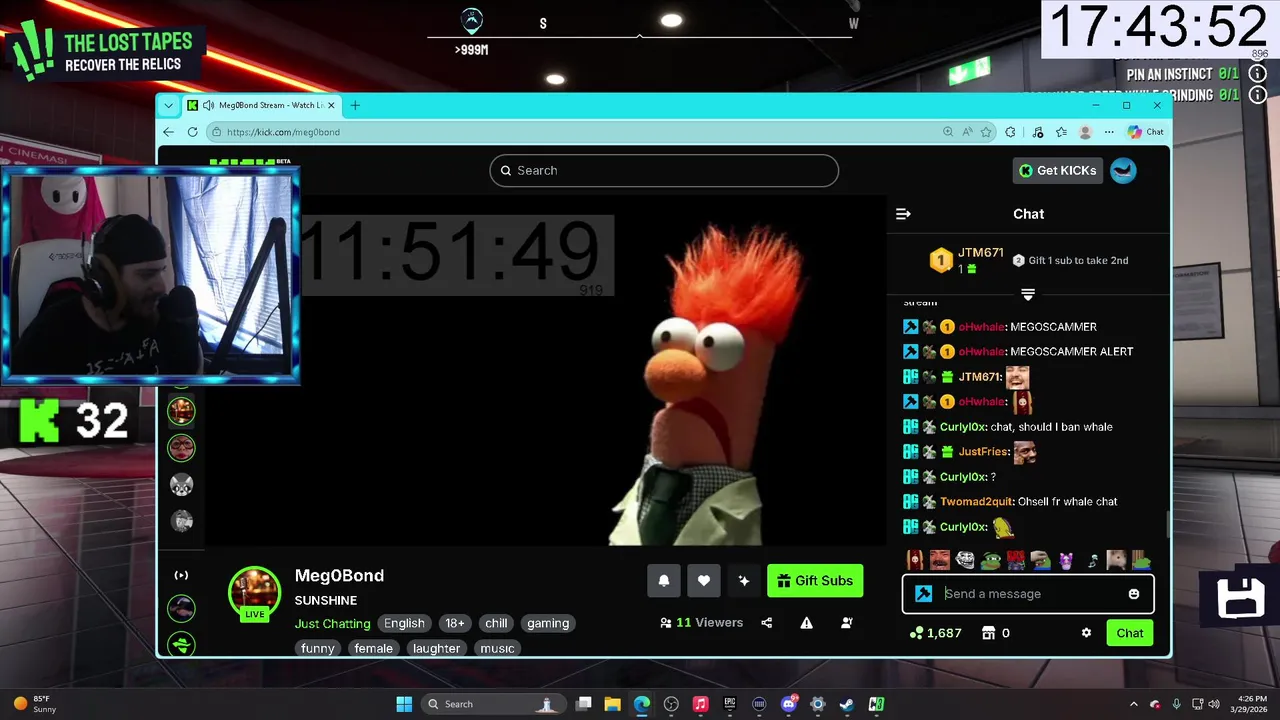Image resolution: width=1280 pixels, height=720 pixels.
Task: Open OBS Studio from taskbar
Action: pyautogui.click(x=671, y=704)
